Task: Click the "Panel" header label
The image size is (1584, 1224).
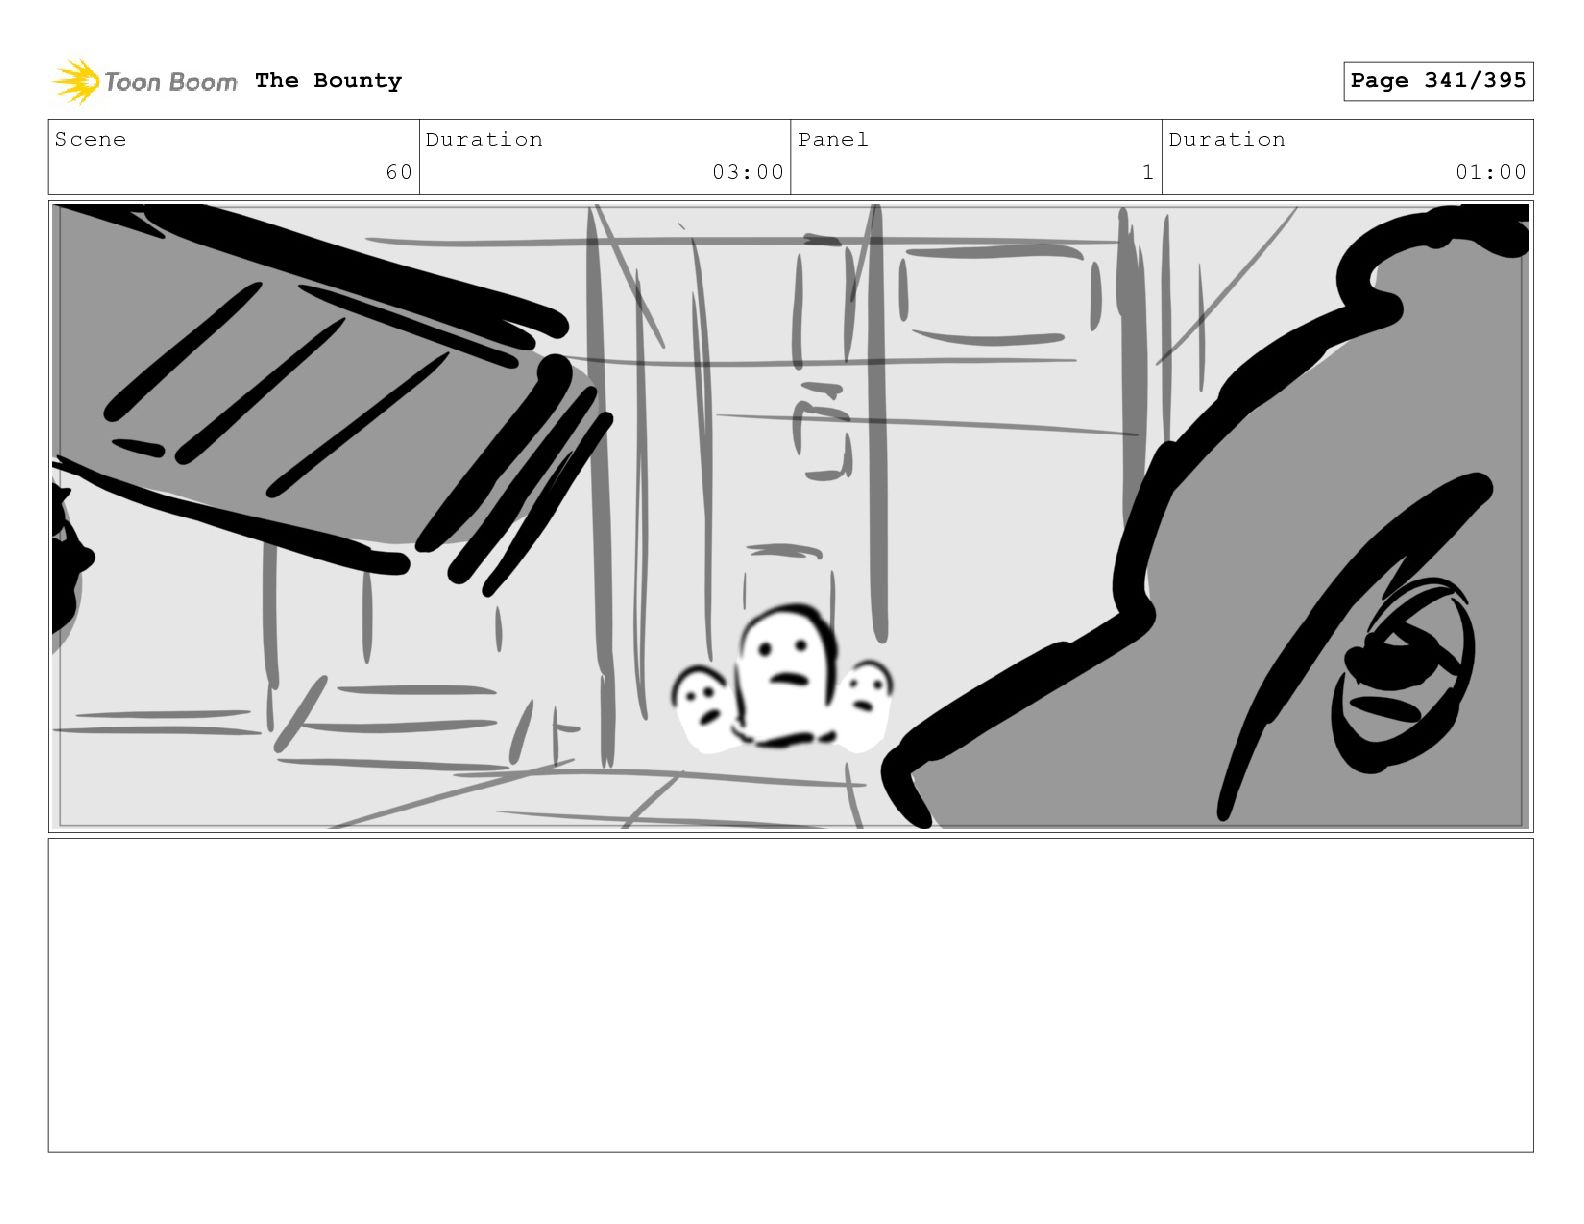Action: pos(833,140)
